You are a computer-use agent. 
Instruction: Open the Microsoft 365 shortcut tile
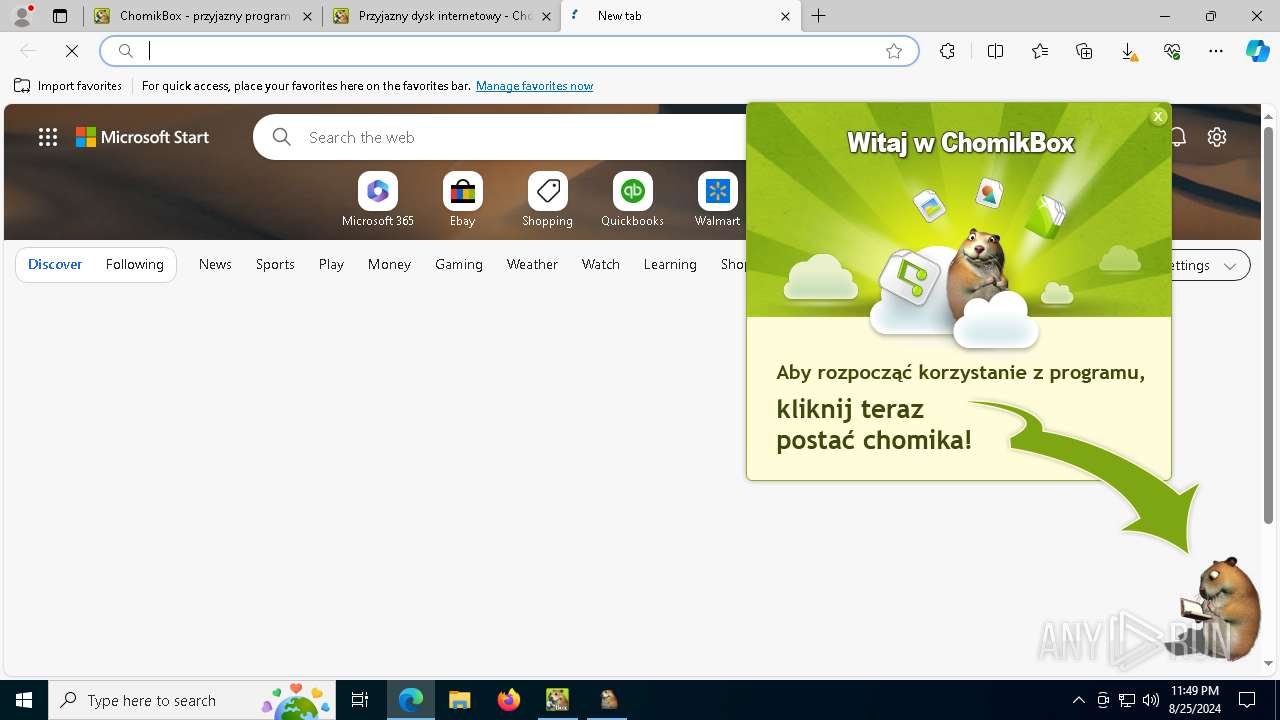pos(377,199)
